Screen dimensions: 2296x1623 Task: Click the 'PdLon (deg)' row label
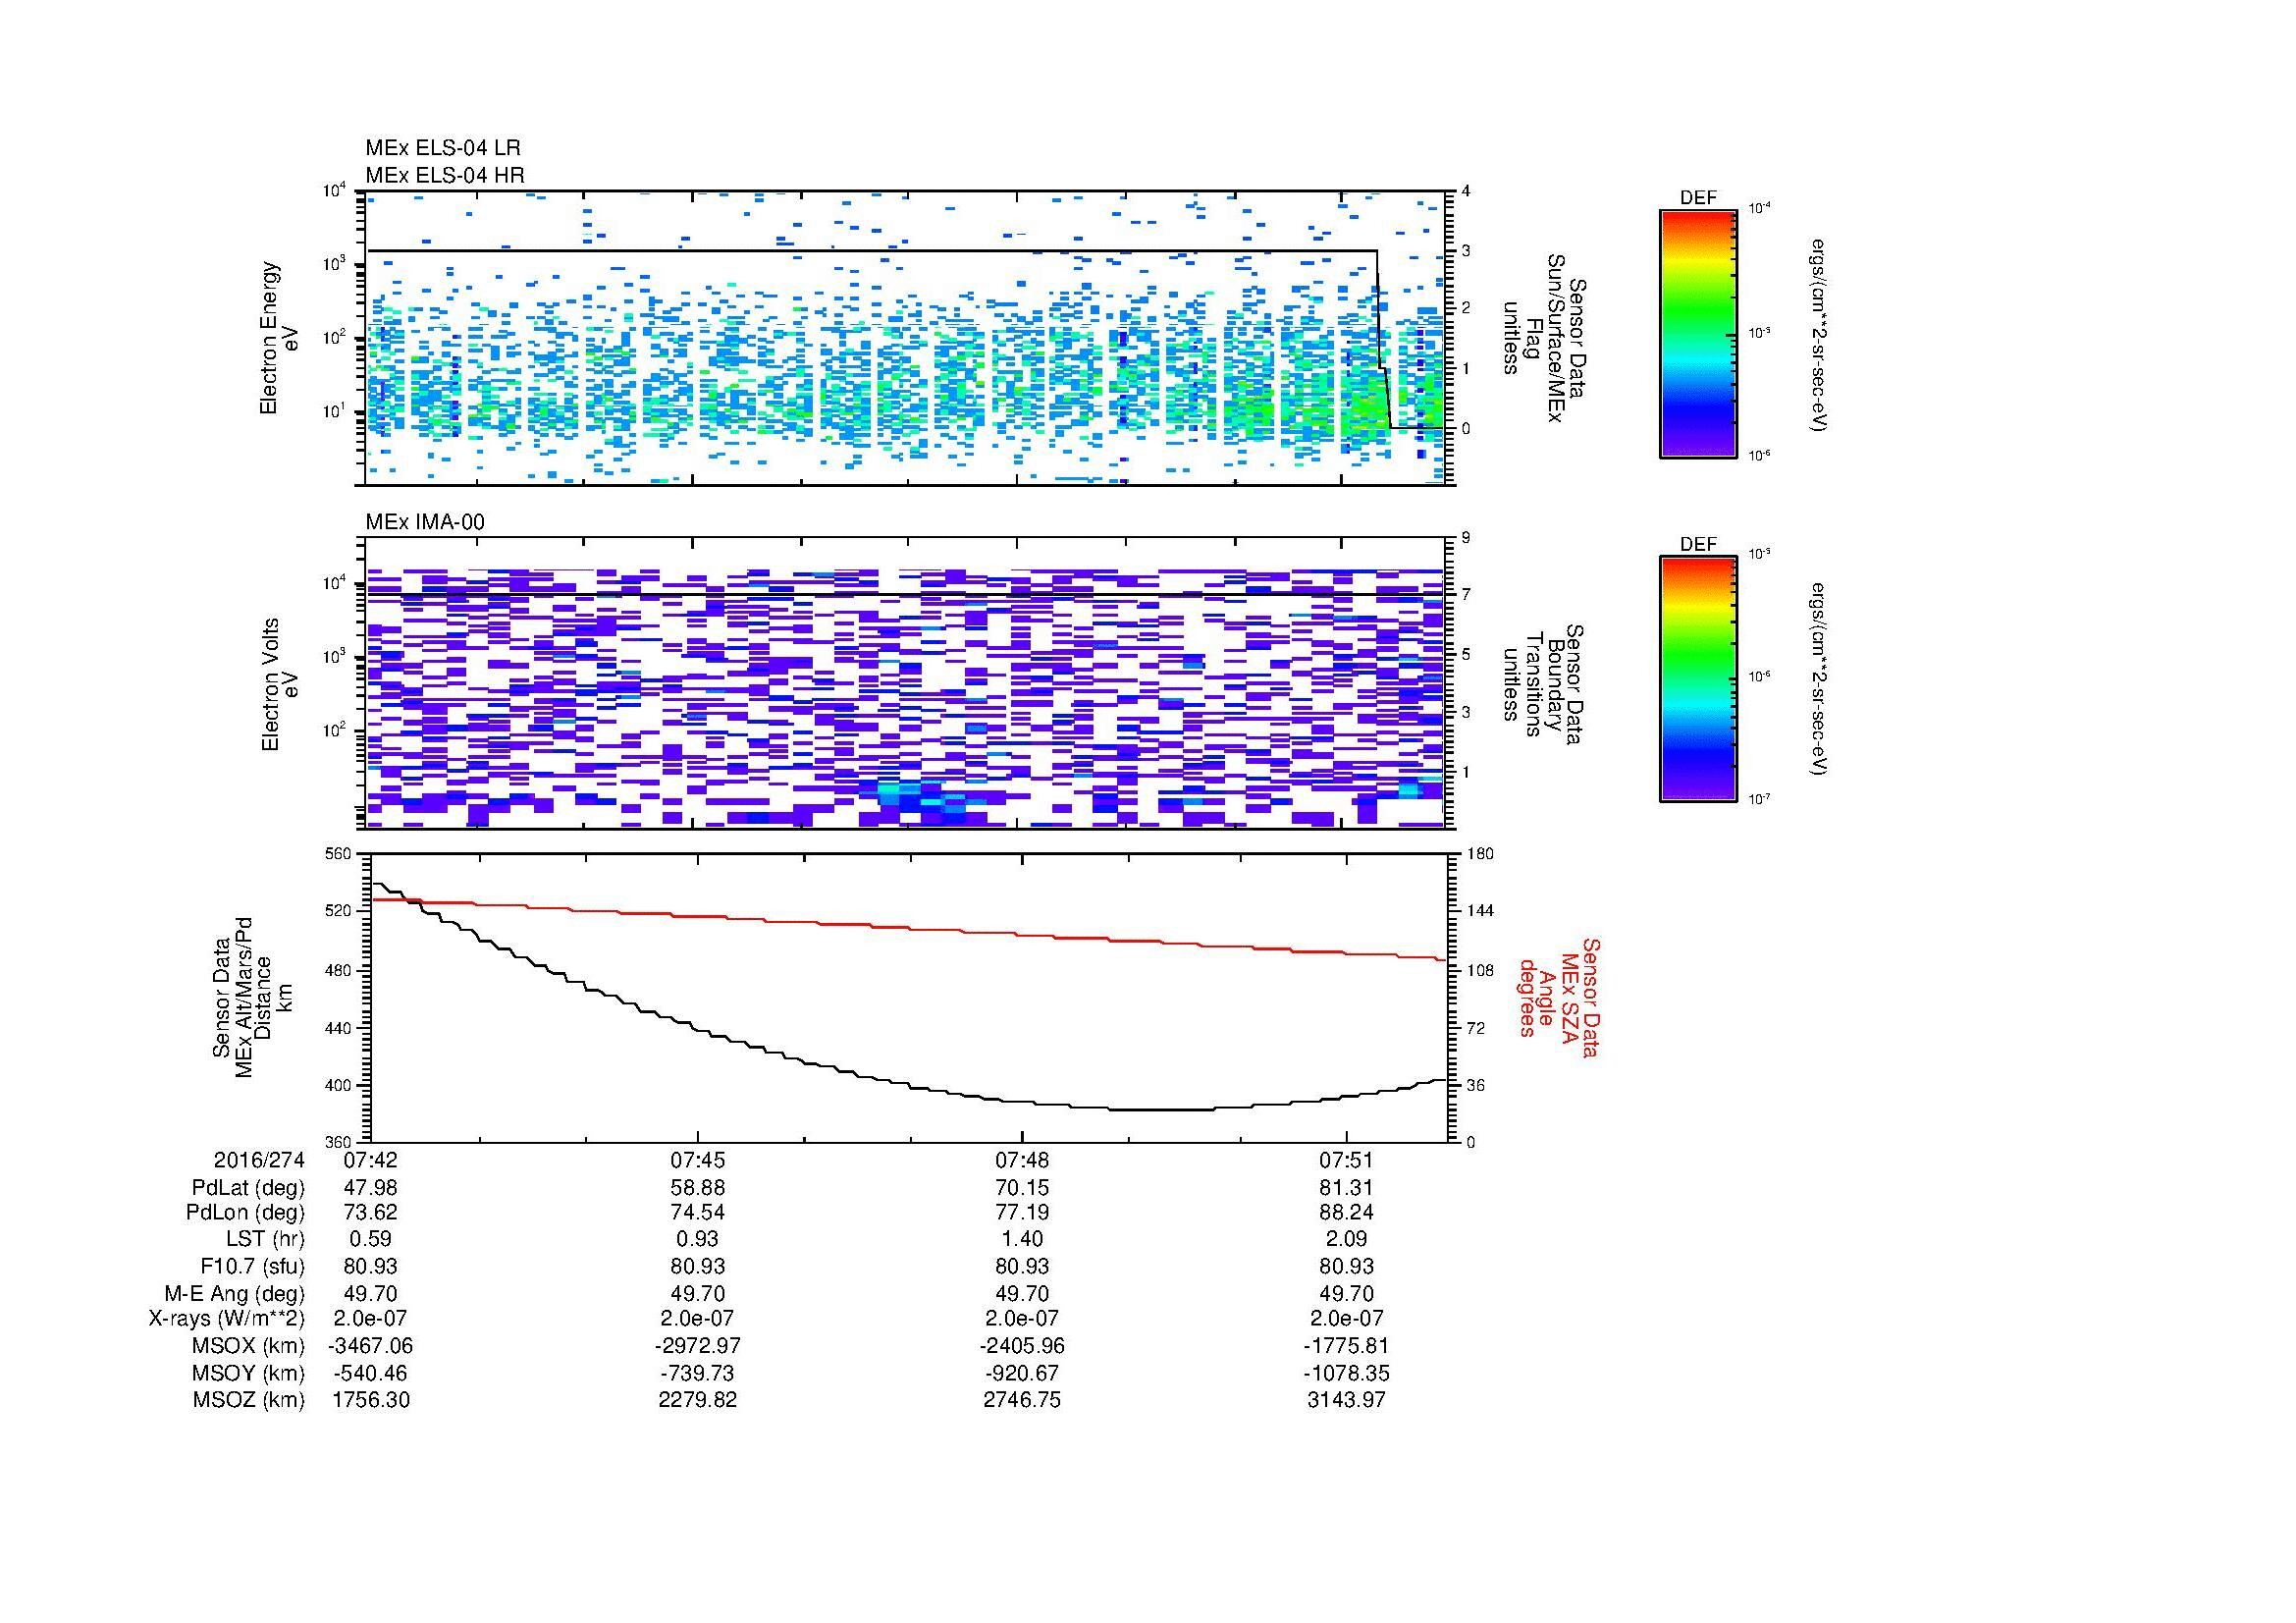point(245,1213)
